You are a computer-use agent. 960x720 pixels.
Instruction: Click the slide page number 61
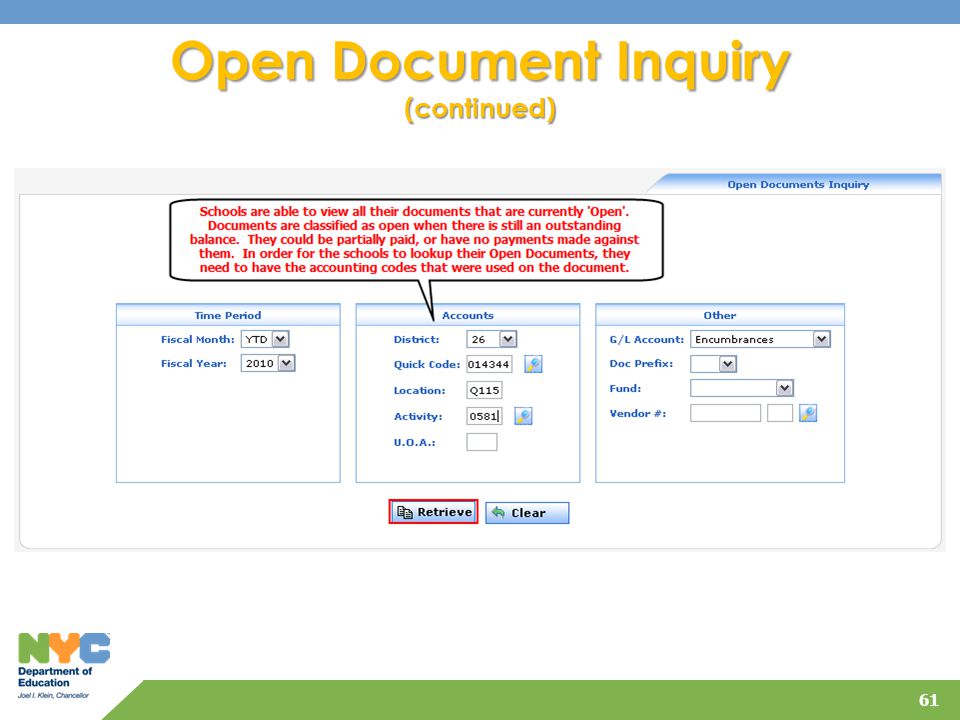(x=928, y=700)
